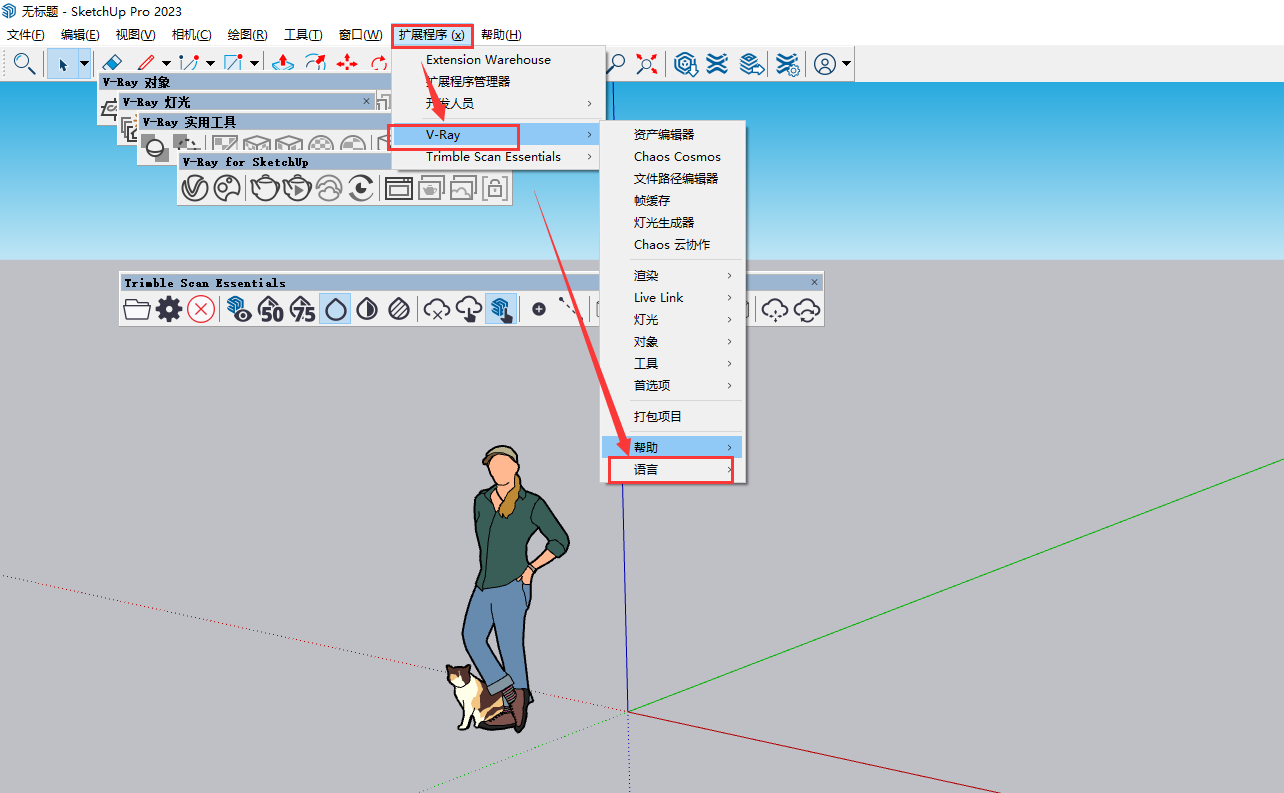Open V-Ray Asset Editor icon

[195, 187]
